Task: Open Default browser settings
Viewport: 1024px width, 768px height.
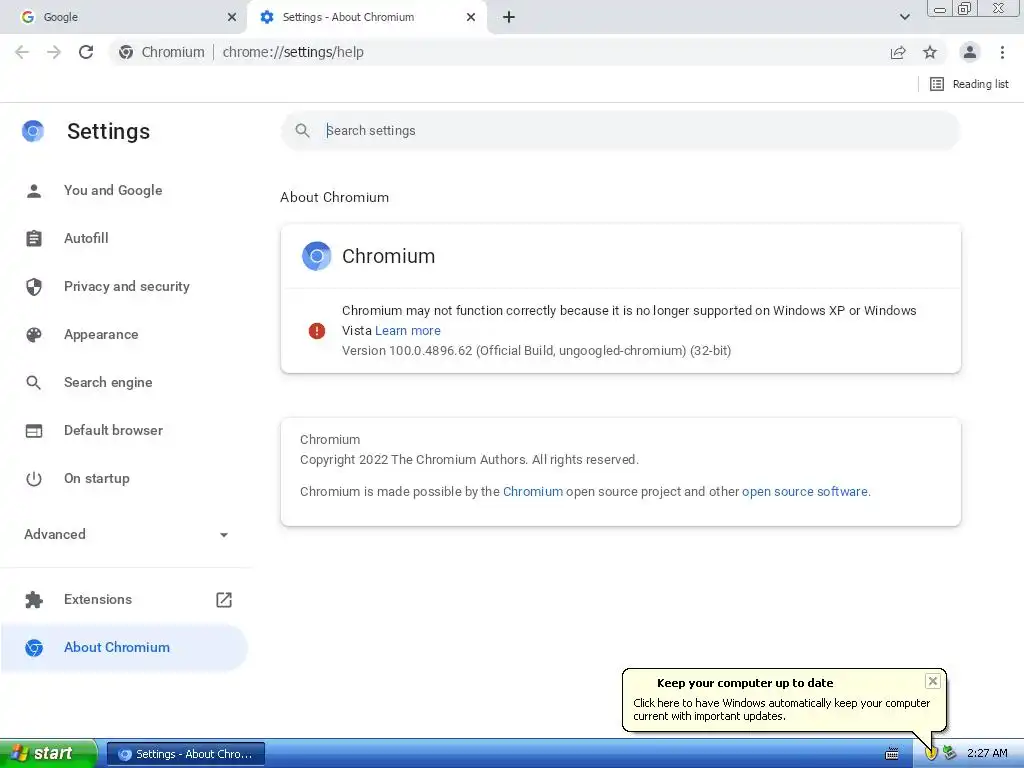Action: click(x=124, y=430)
